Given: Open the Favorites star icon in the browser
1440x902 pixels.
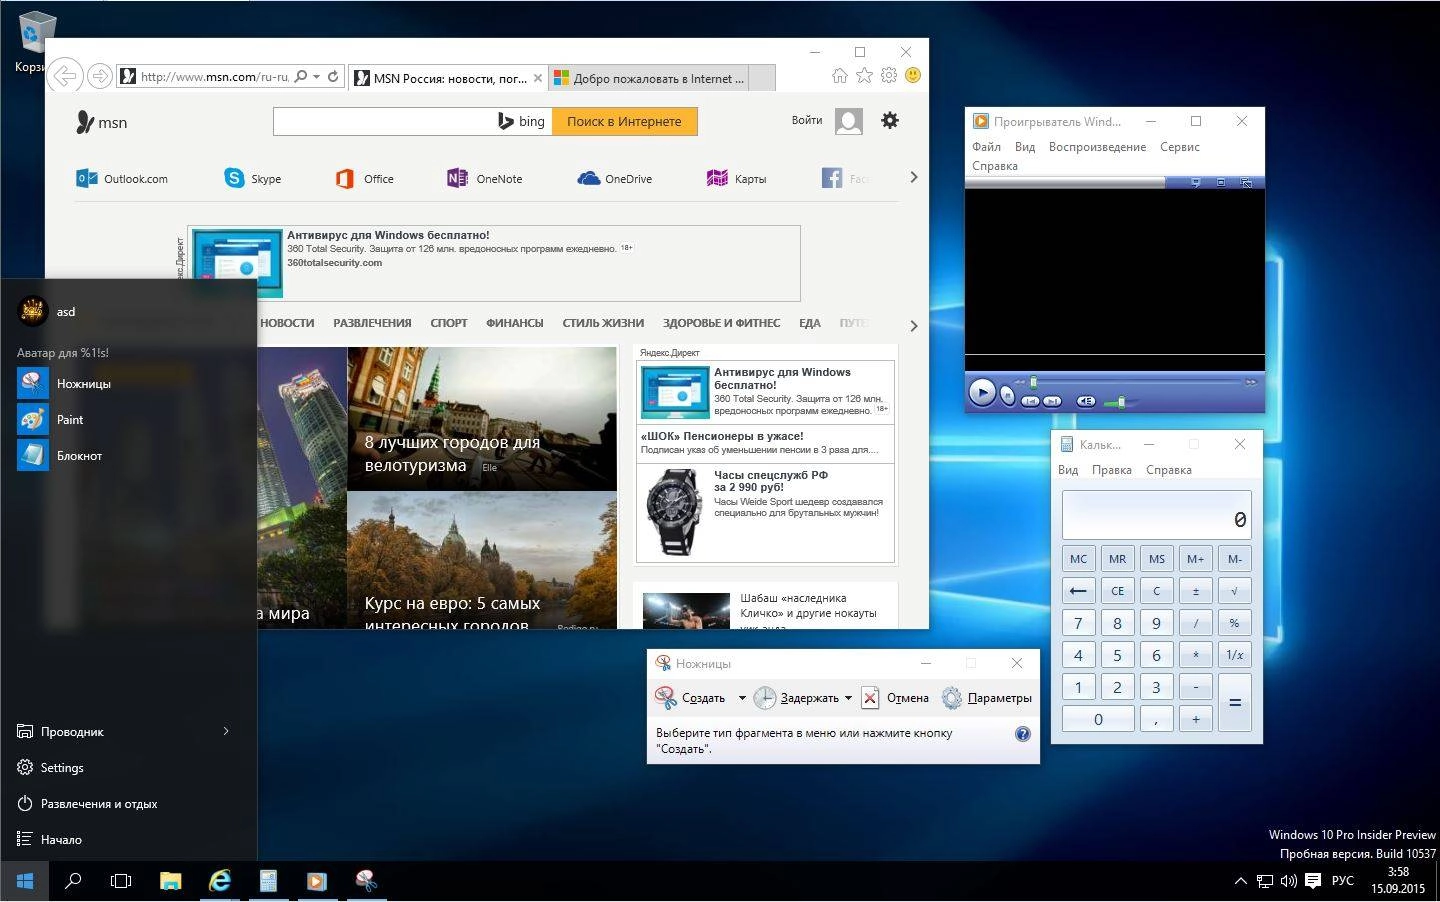Looking at the screenshot, I should [864, 75].
